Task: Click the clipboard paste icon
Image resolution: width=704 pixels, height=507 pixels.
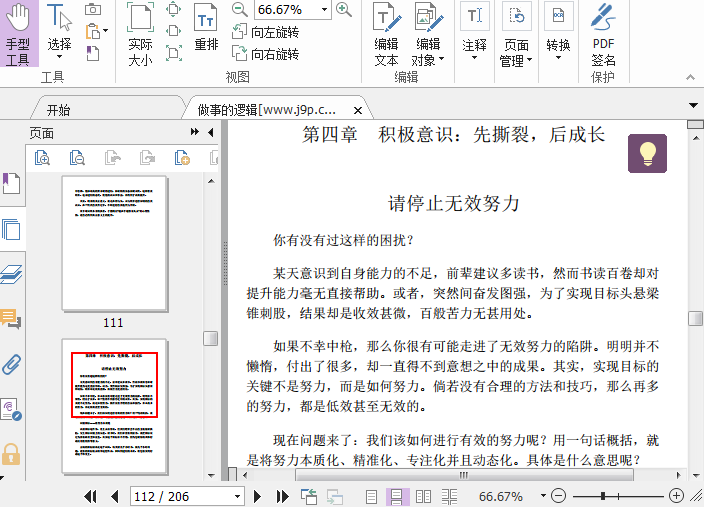Action: coord(93,31)
